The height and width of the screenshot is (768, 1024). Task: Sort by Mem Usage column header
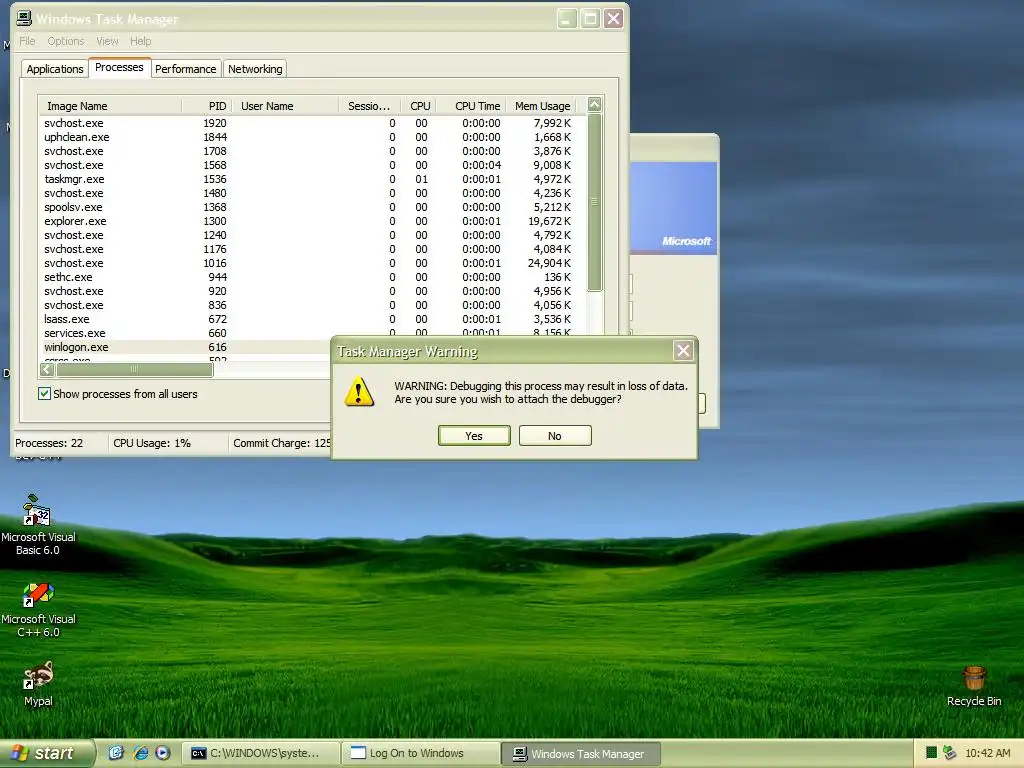[541, 106]
